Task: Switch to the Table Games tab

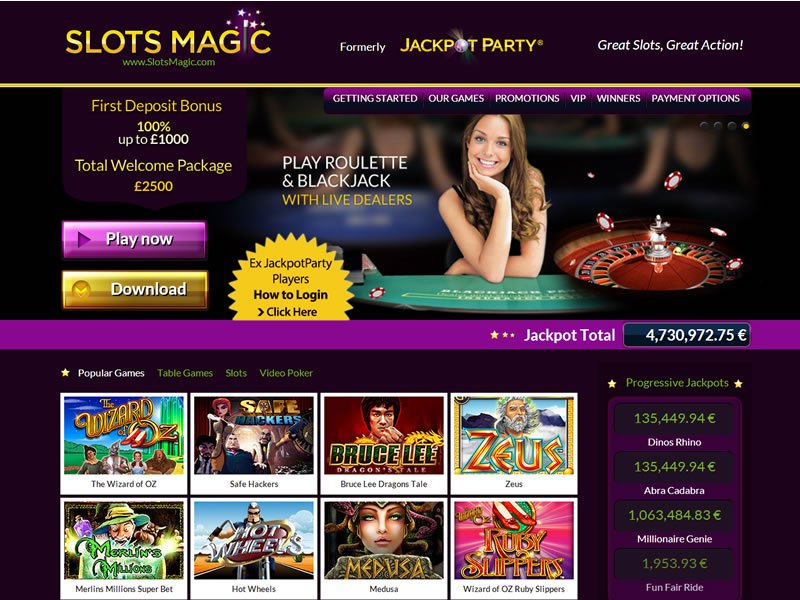Action: coord(185,373)
